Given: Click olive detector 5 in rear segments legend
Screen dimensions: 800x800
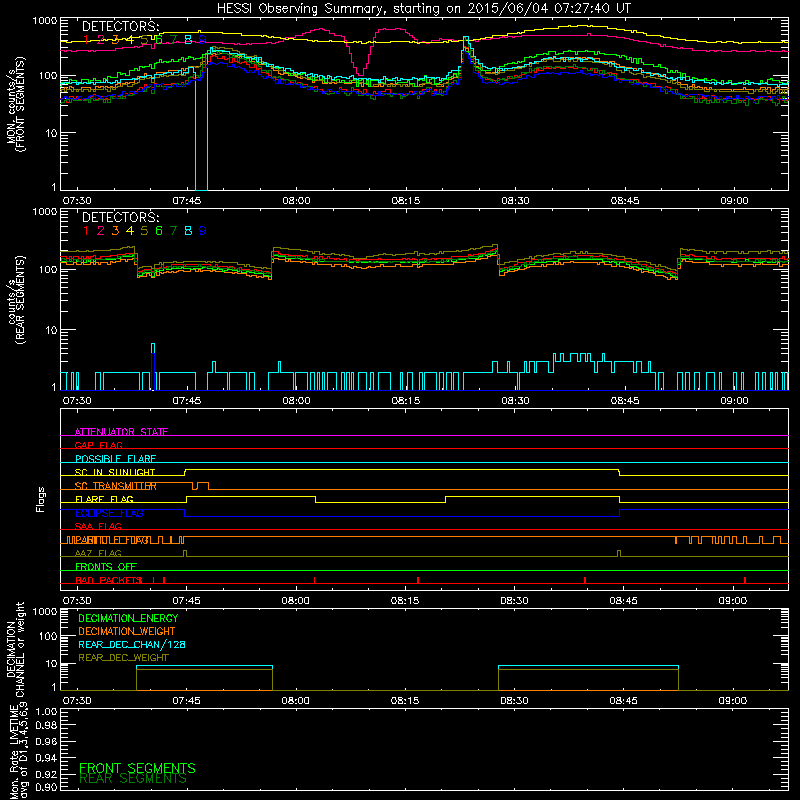Looking at the screenshot, I should pyautogui.click(x=144, y=231).
